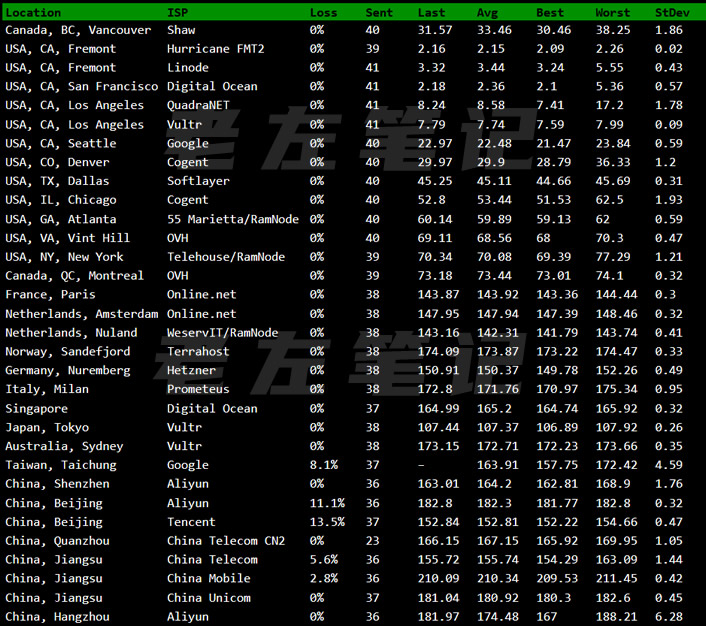Click the Hurricane FMT2 ISP entry
This screenshot has width=706, height=626.
[215, 49]
